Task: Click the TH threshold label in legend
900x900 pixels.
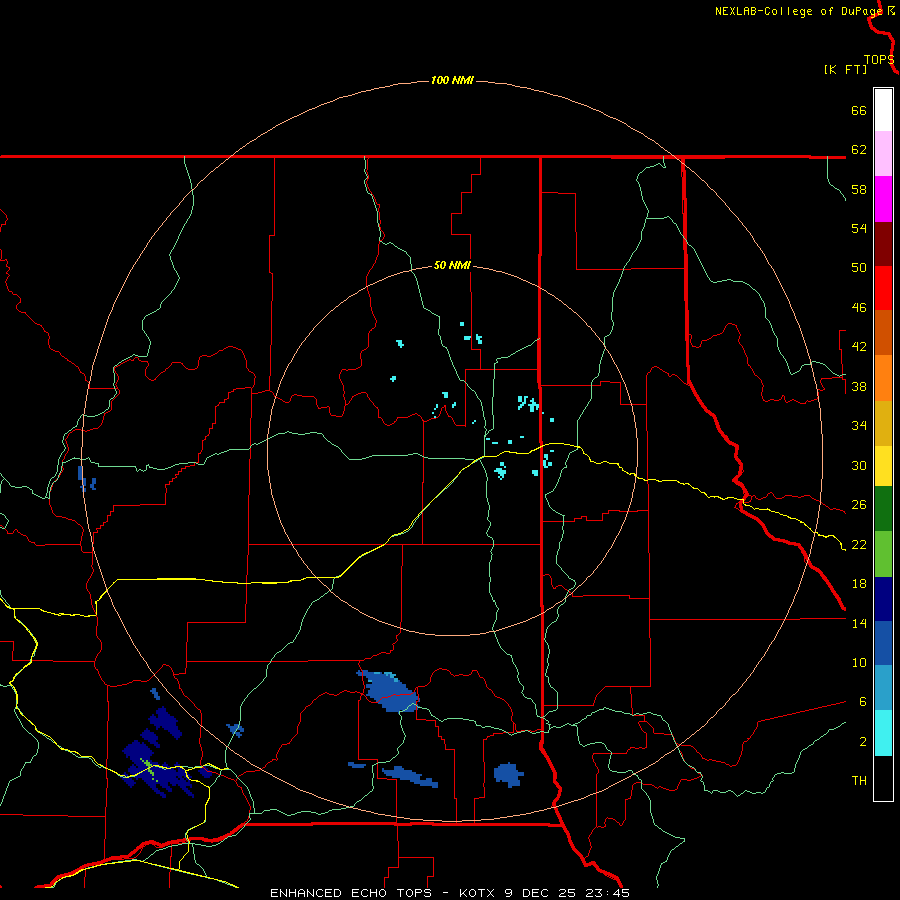Action: (859, 781)
